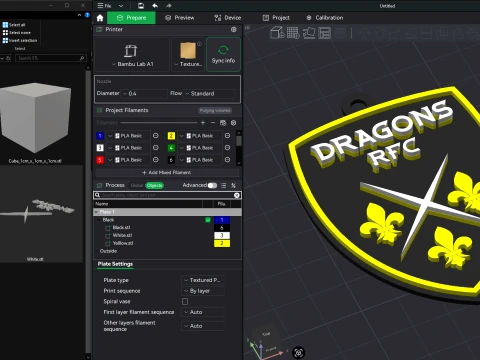480x360 pixels.
Task: Open the Print sequence By layer dropdown
Action: [x=203, y=291]
